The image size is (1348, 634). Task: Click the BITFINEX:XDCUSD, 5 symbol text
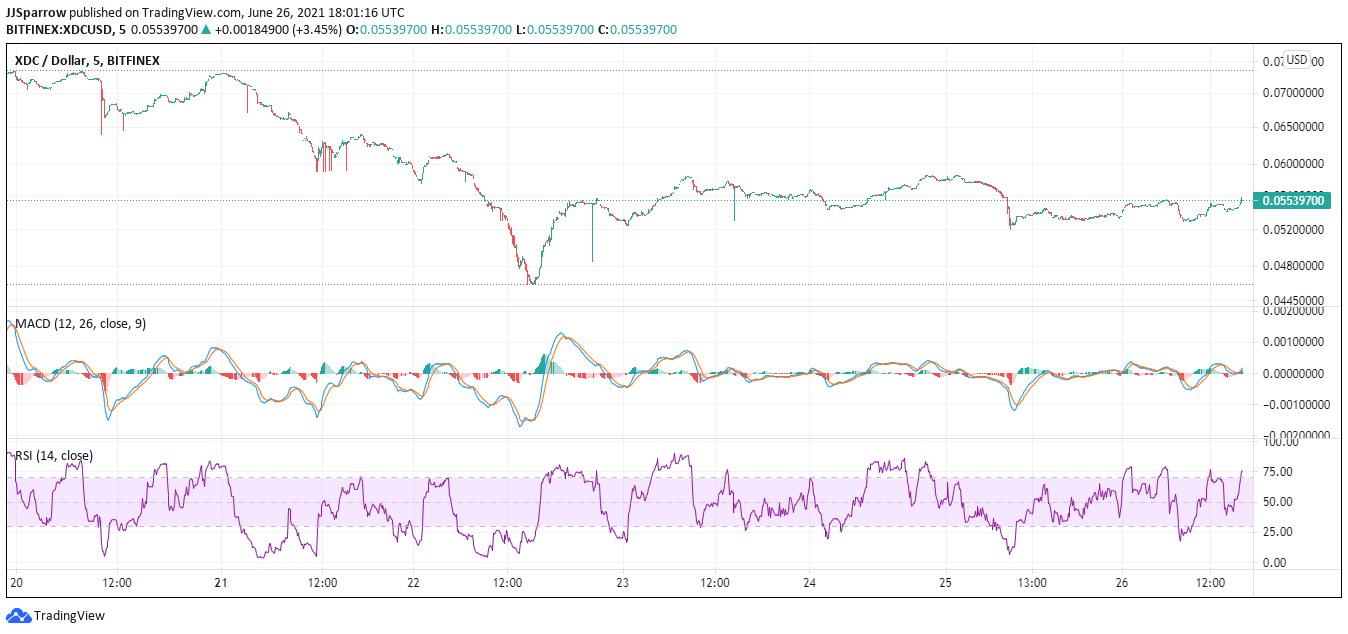(64, 30)
